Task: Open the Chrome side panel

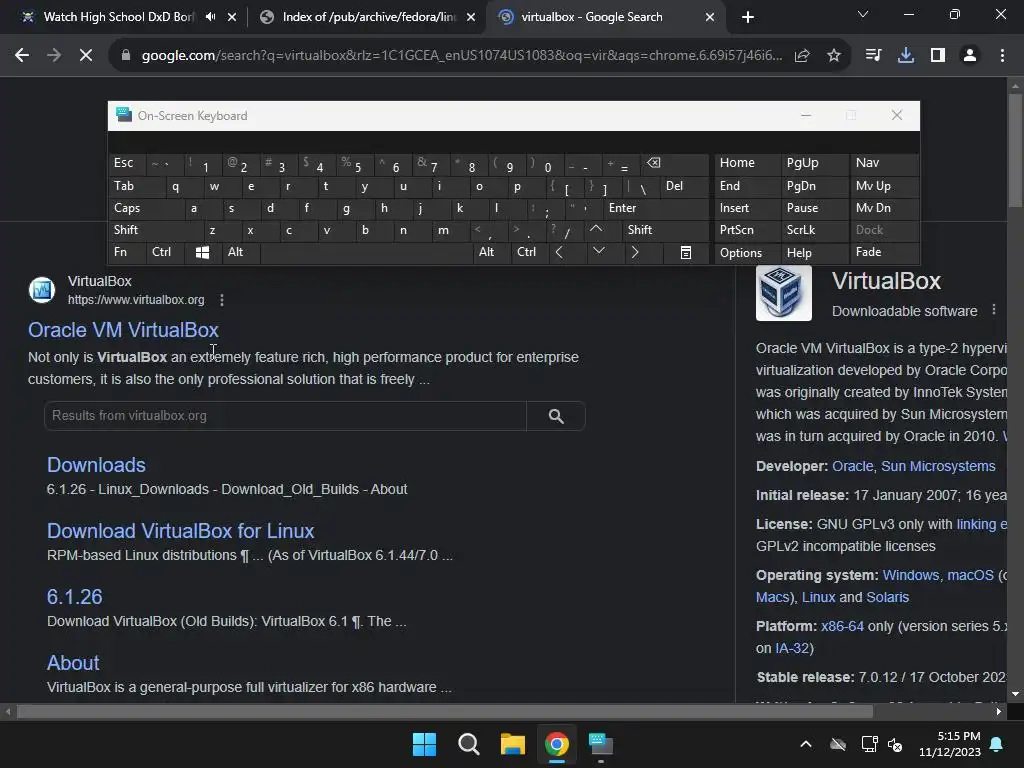Action: (938, 56)
